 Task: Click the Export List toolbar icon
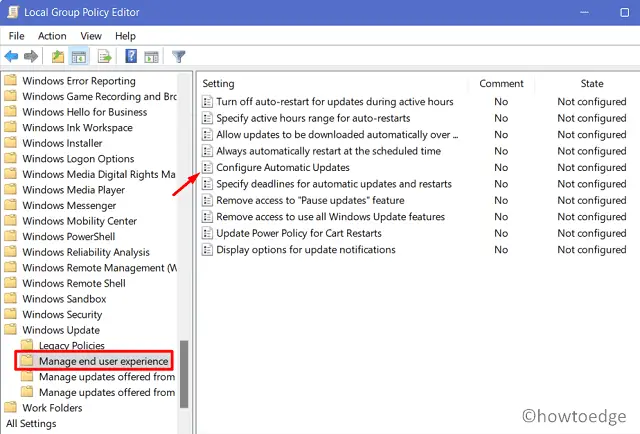(104, 56)
